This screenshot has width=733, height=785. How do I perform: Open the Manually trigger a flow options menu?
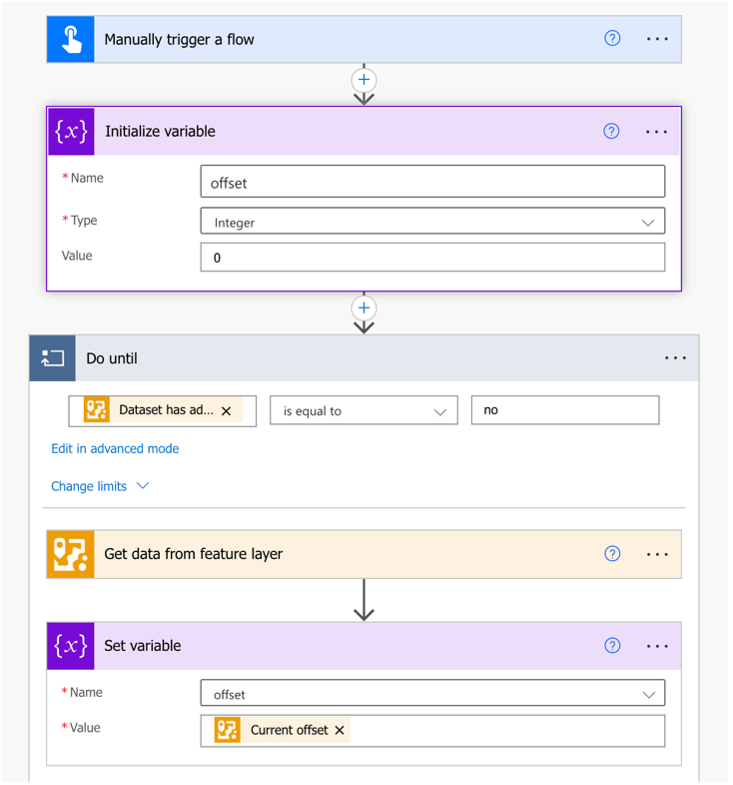coord(656,39)
